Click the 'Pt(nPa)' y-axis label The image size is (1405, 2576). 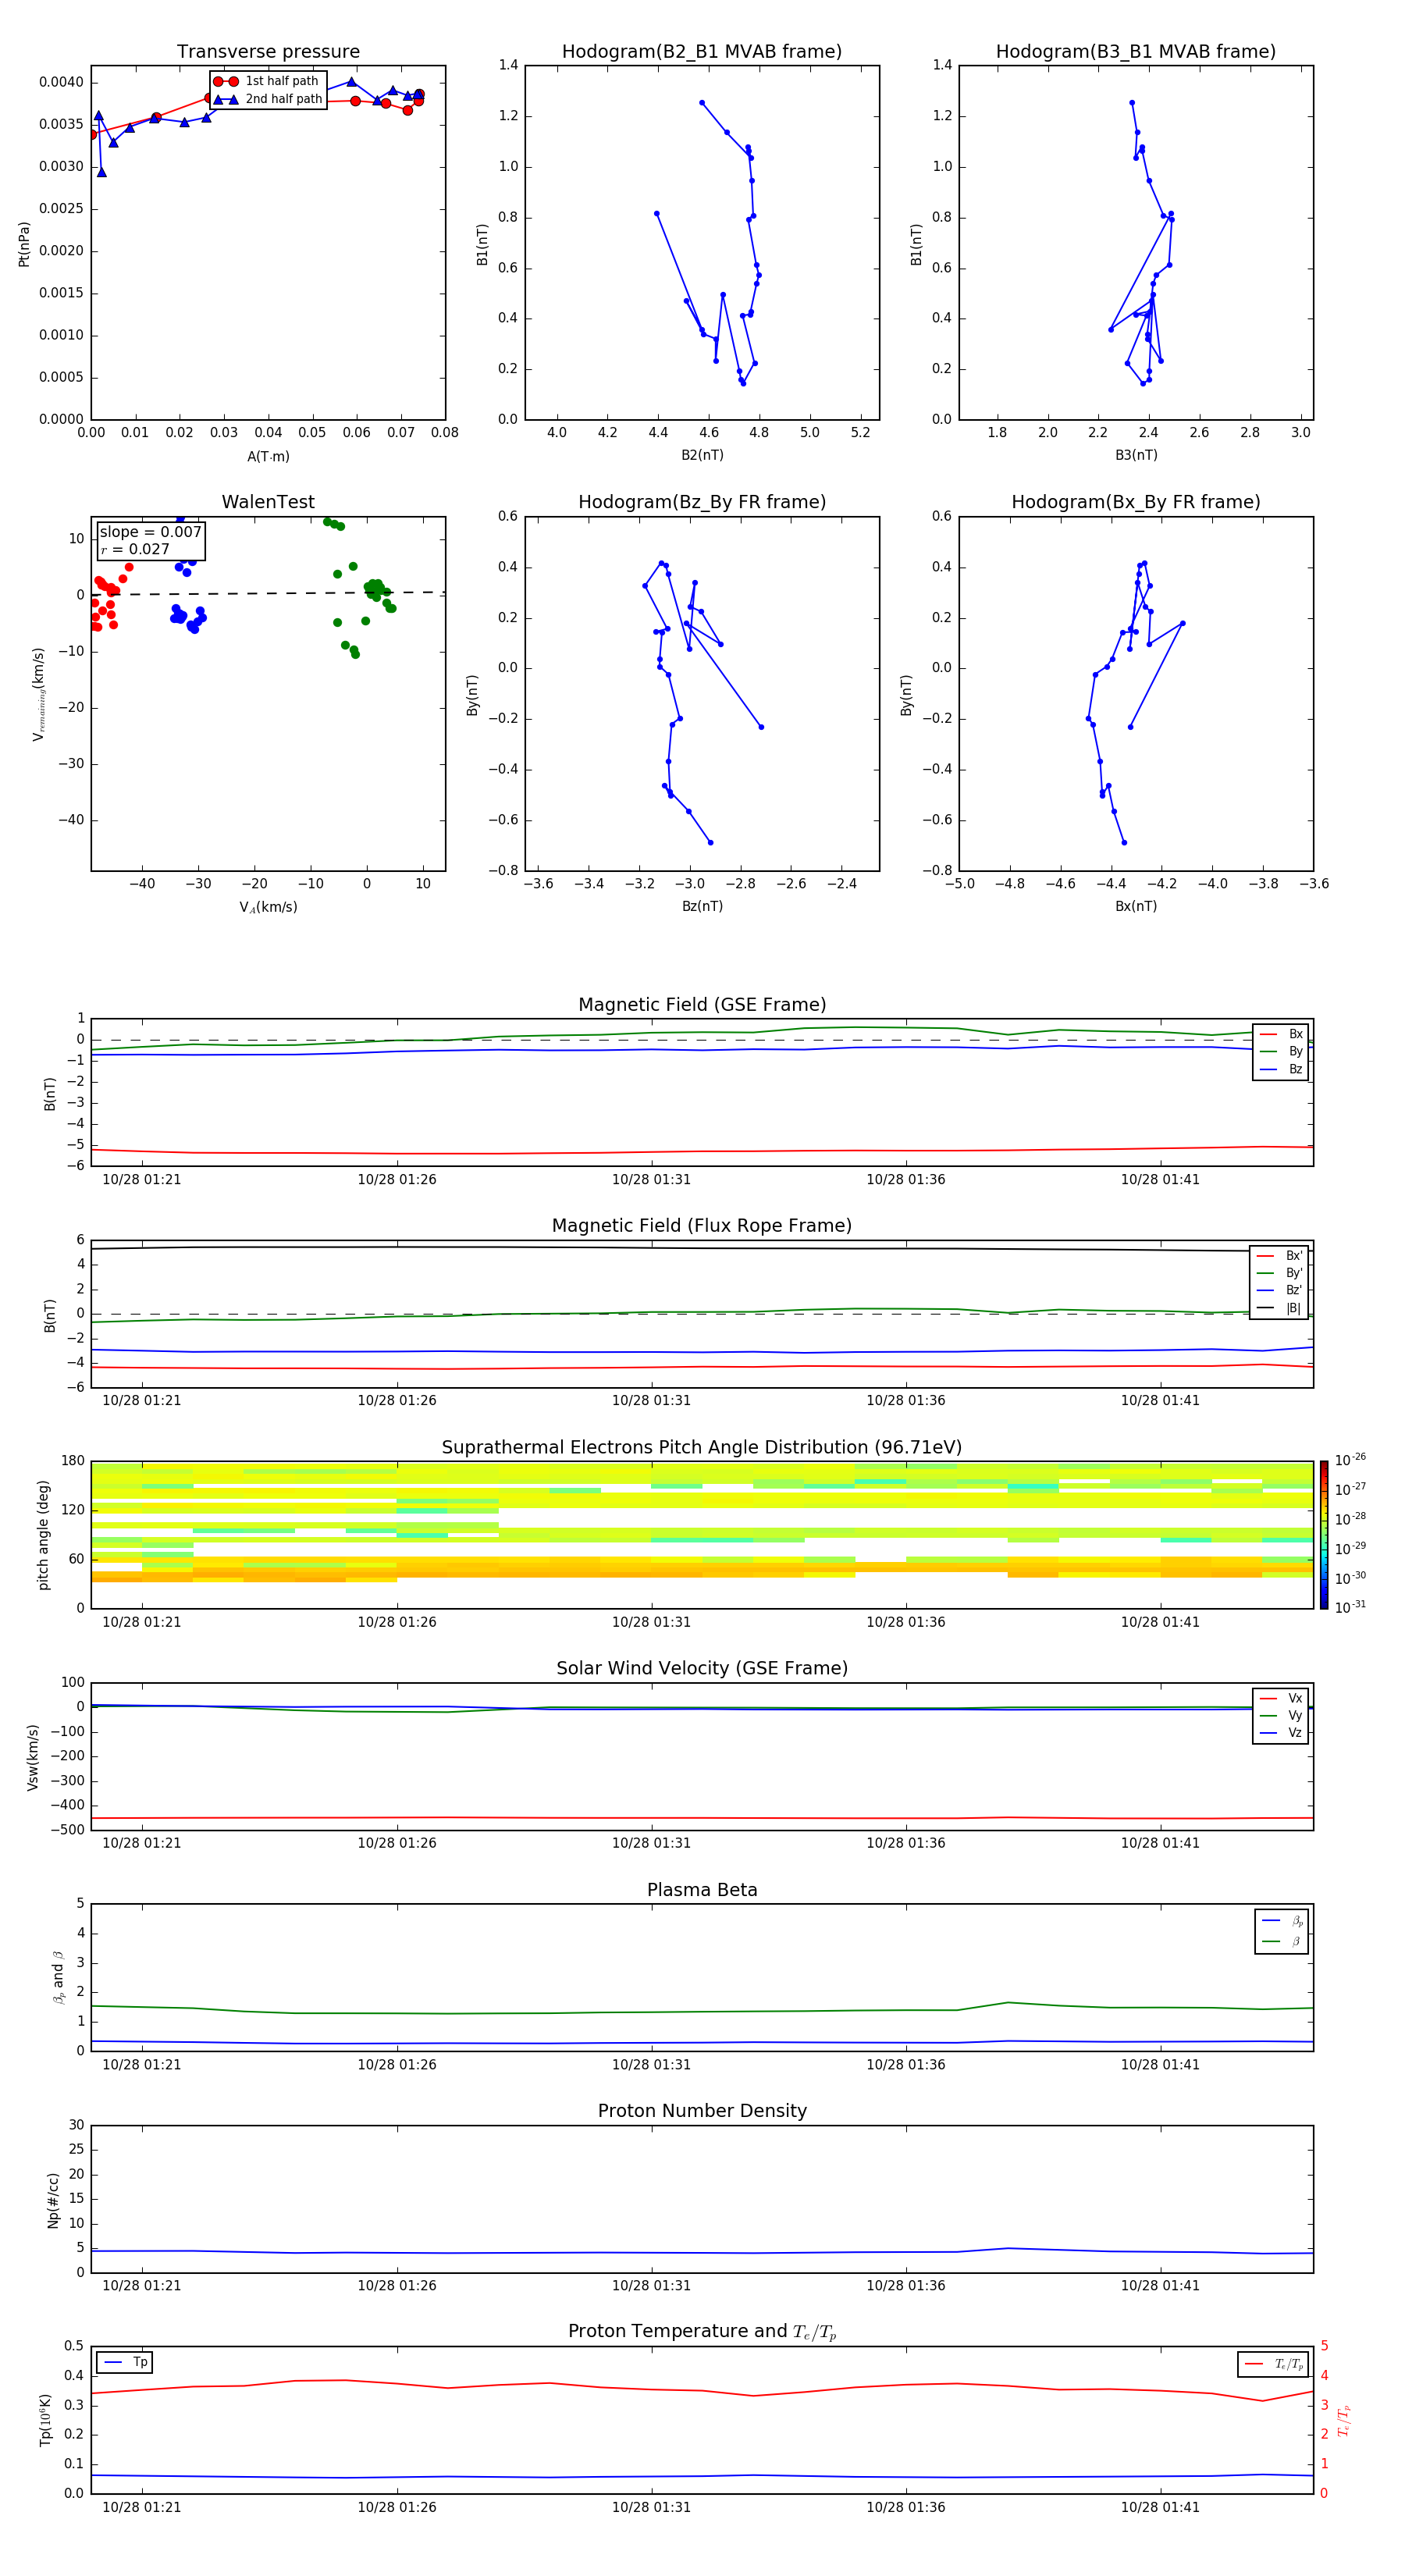tap(24, 243)
